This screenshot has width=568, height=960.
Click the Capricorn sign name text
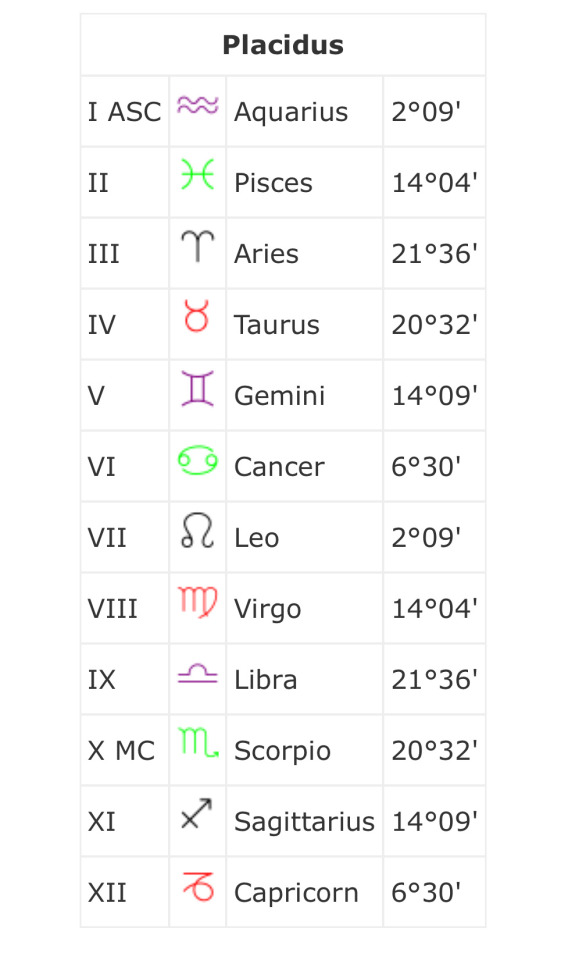pos(296,893)
